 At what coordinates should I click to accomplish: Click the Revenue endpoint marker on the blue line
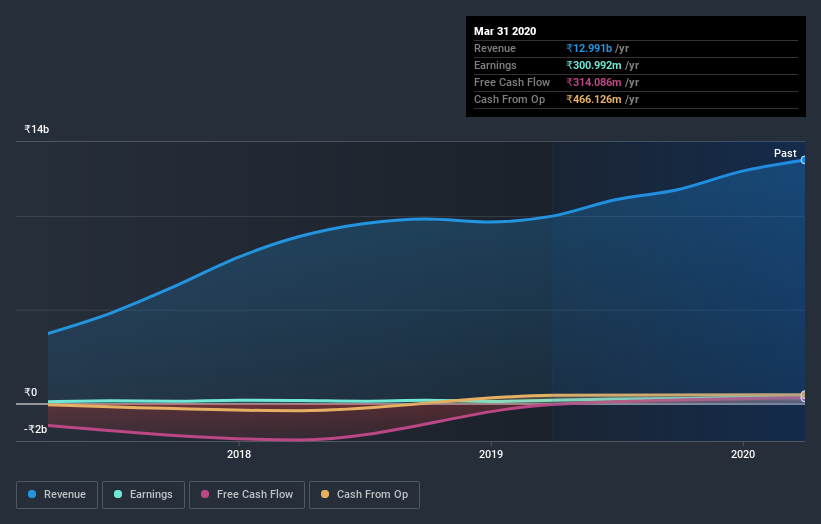point(803,160)
